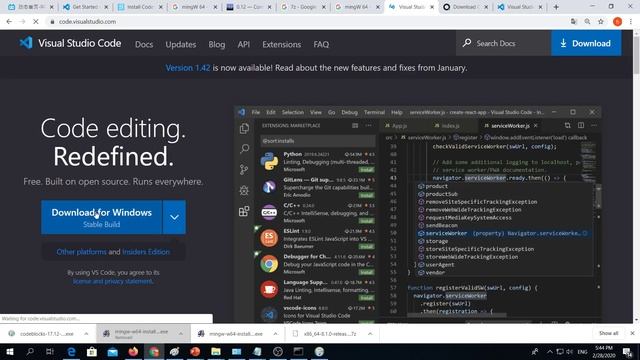This screenshot has width=640, height=360.
Task: Open File Explorer from the taskbar
Action: pyautogui.click(x=216, y=351)
